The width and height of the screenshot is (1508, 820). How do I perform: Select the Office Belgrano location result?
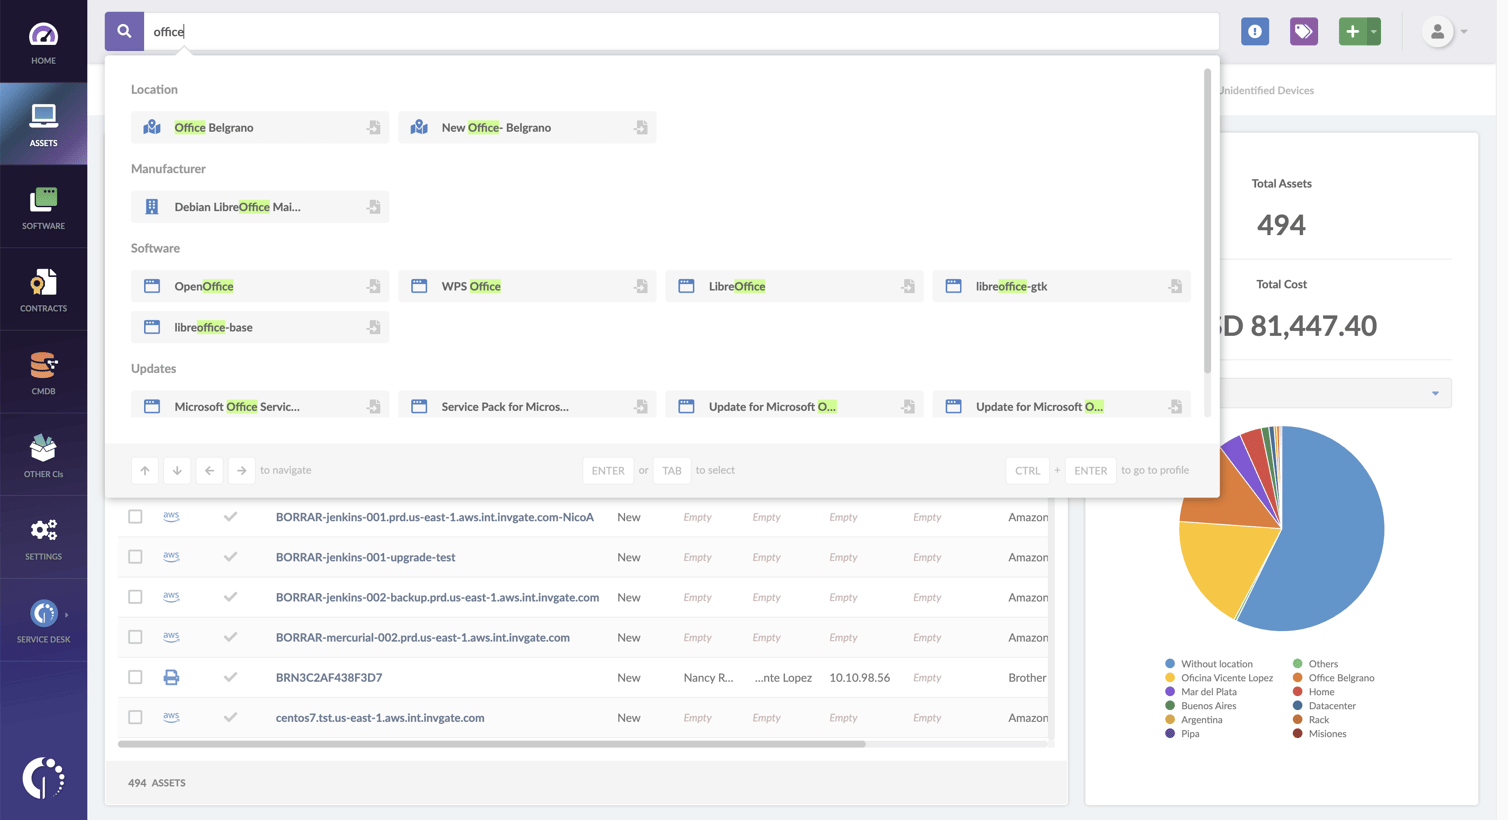pos(213,127)
